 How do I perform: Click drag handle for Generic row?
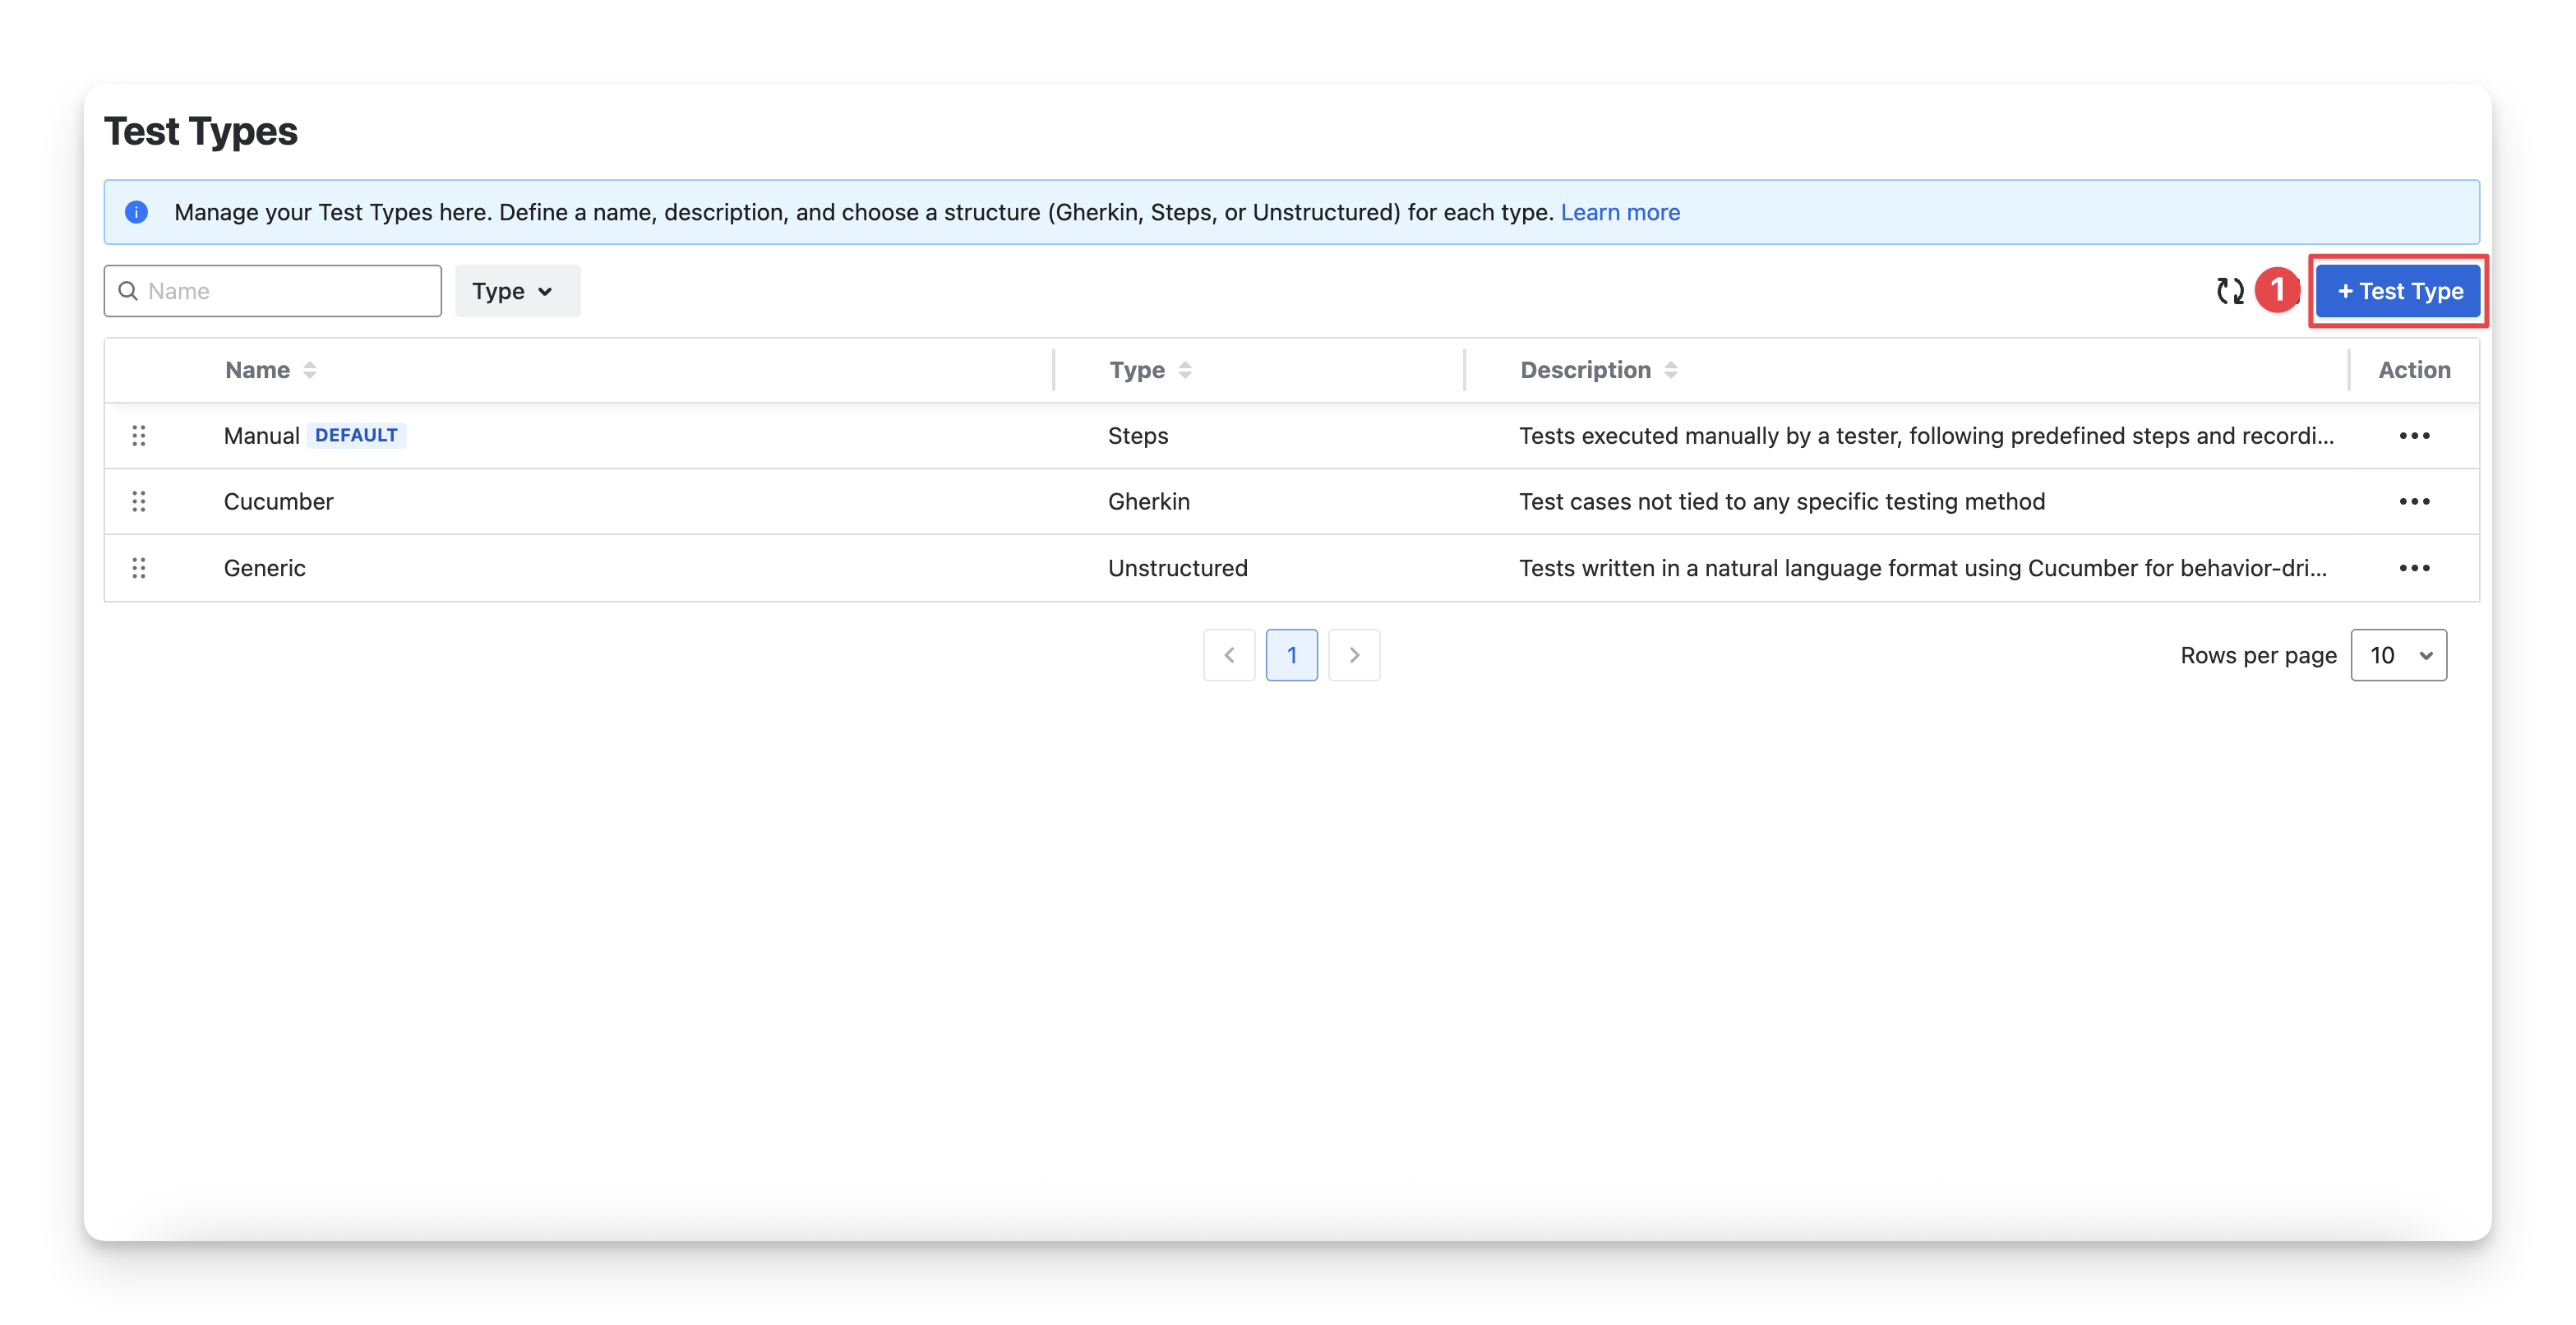coord(139,568)
